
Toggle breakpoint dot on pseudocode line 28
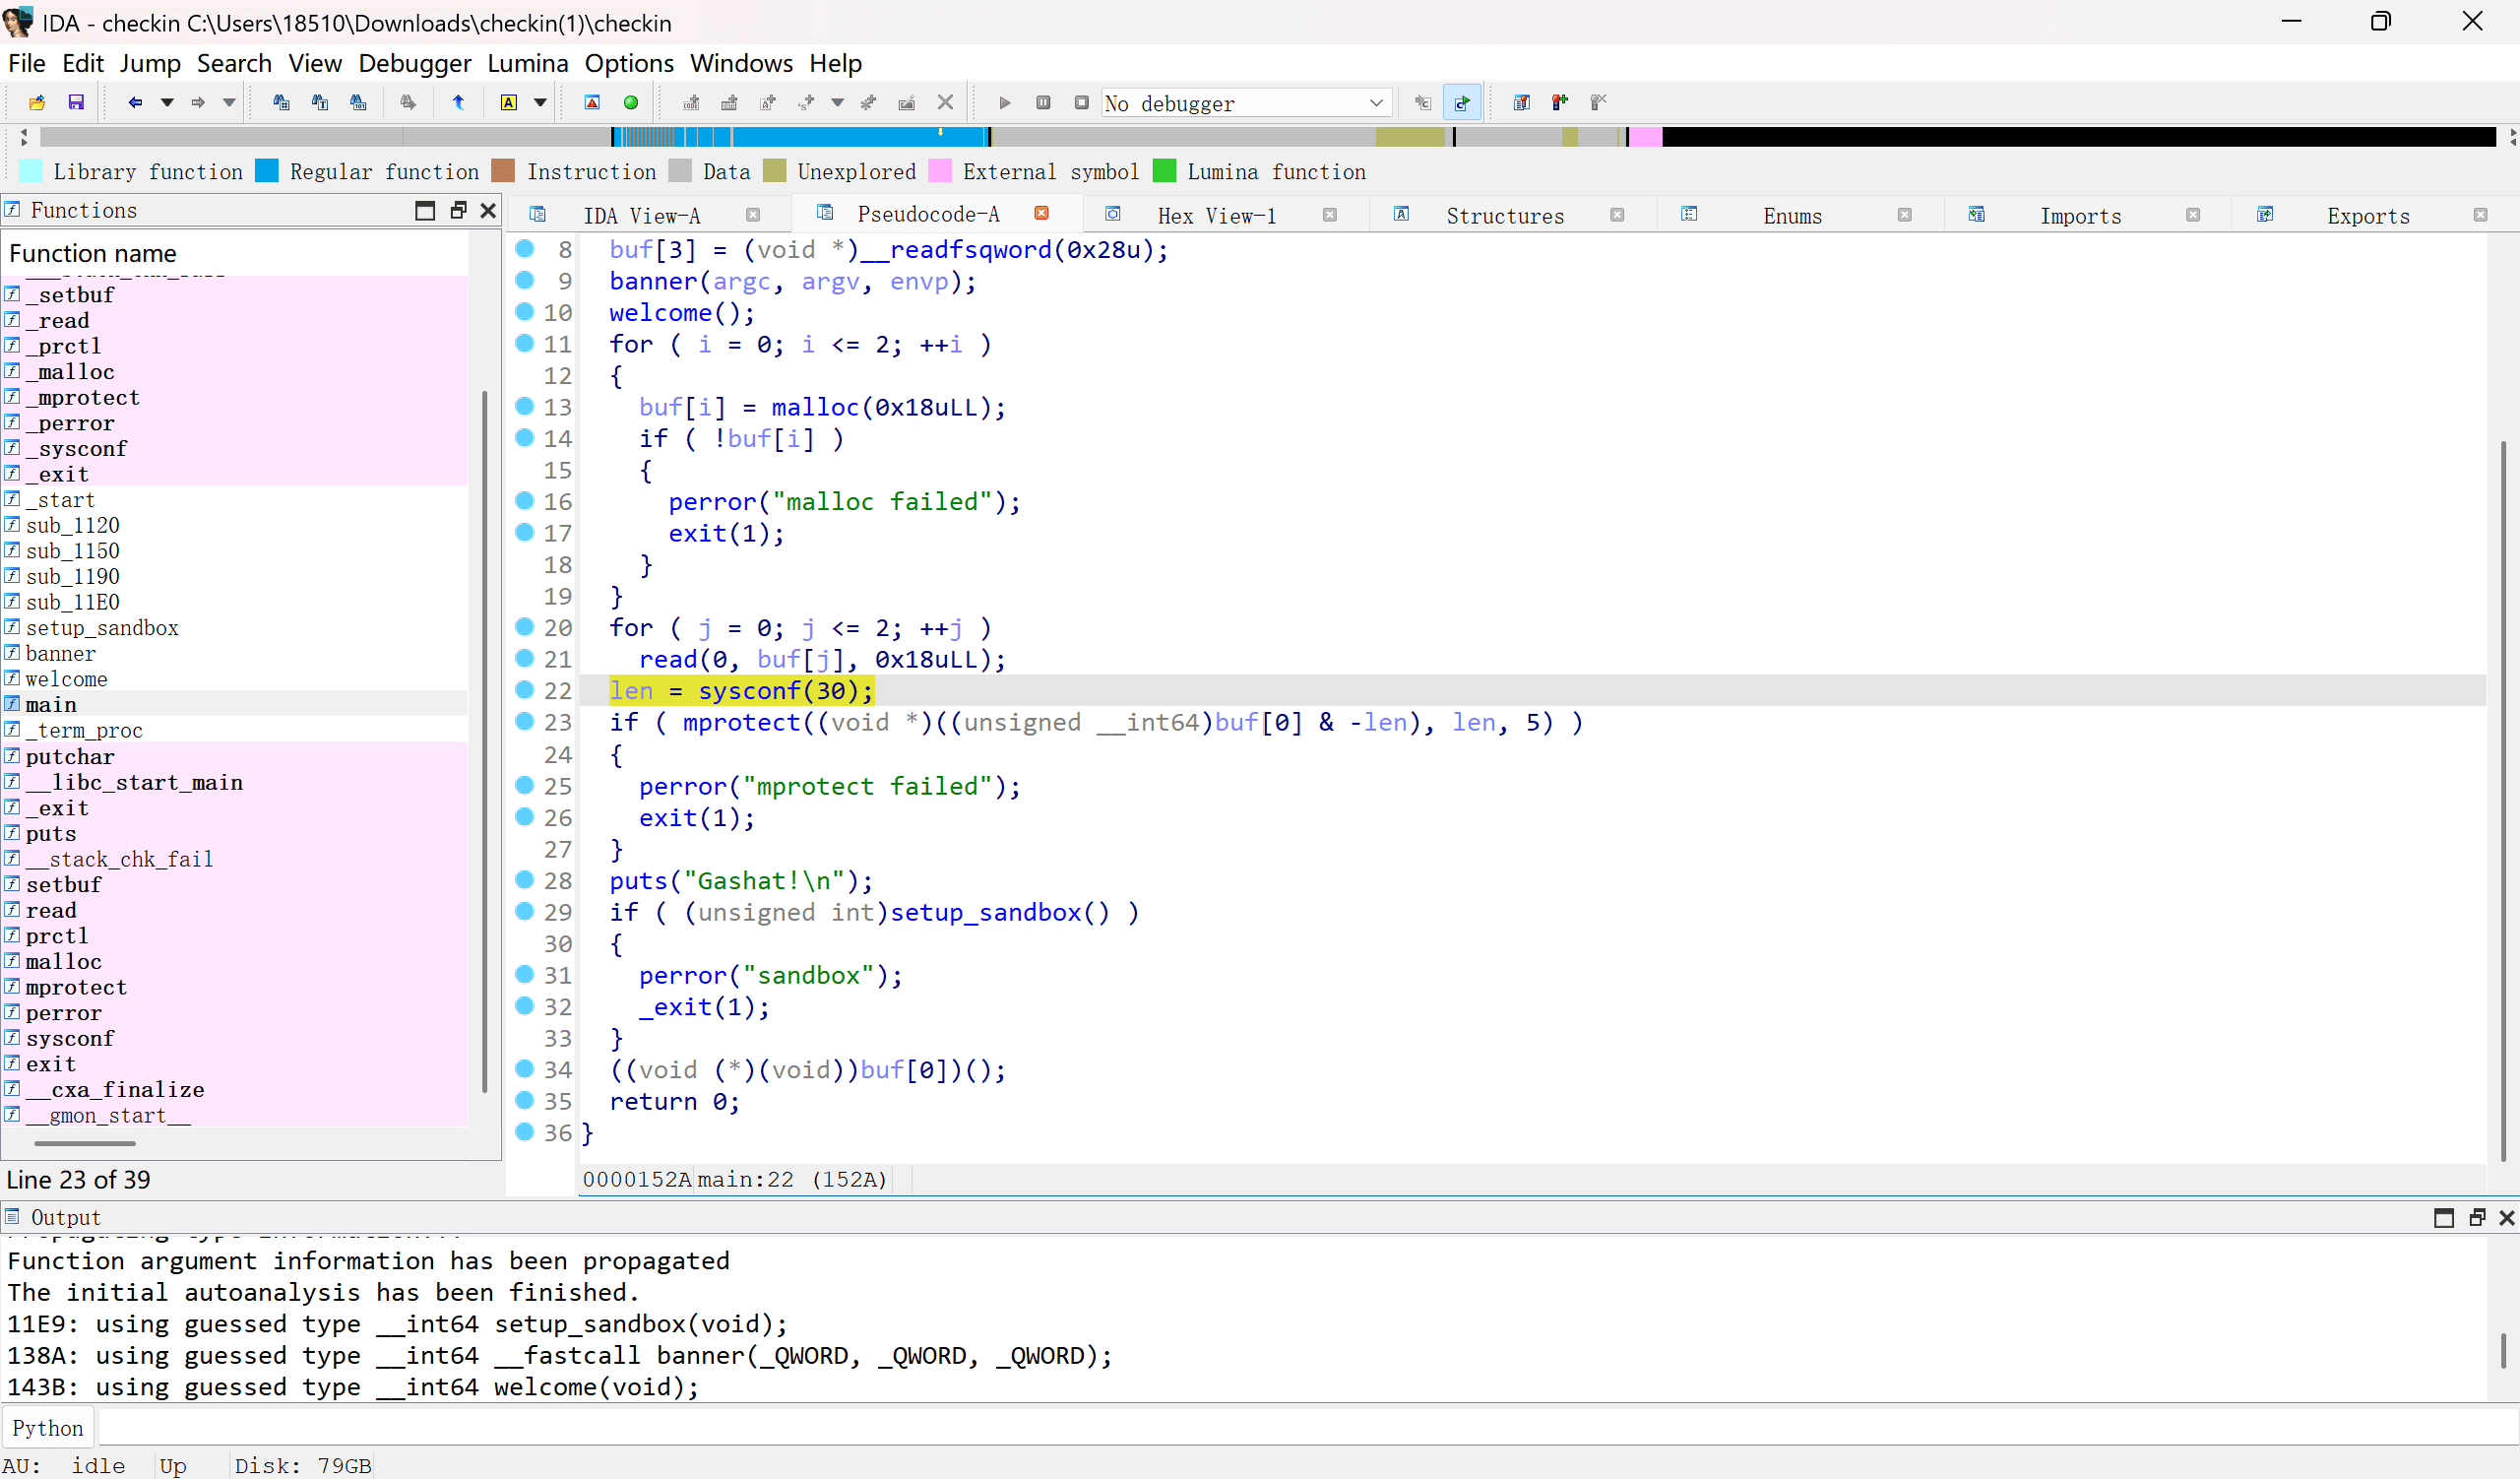(524, 879)
